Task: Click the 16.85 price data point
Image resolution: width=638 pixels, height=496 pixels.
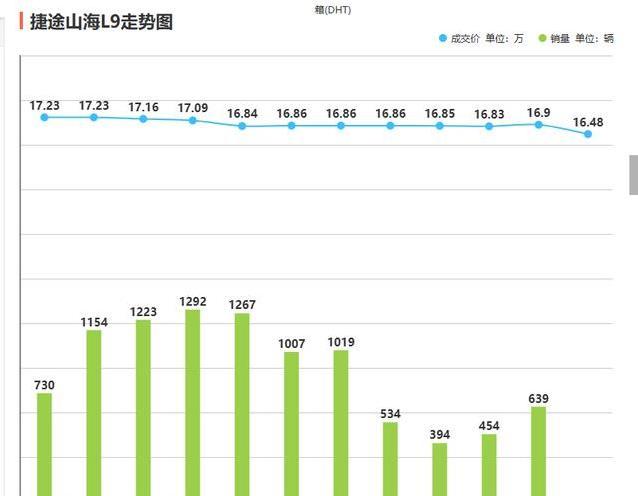Action: click(x=440, y=126)
